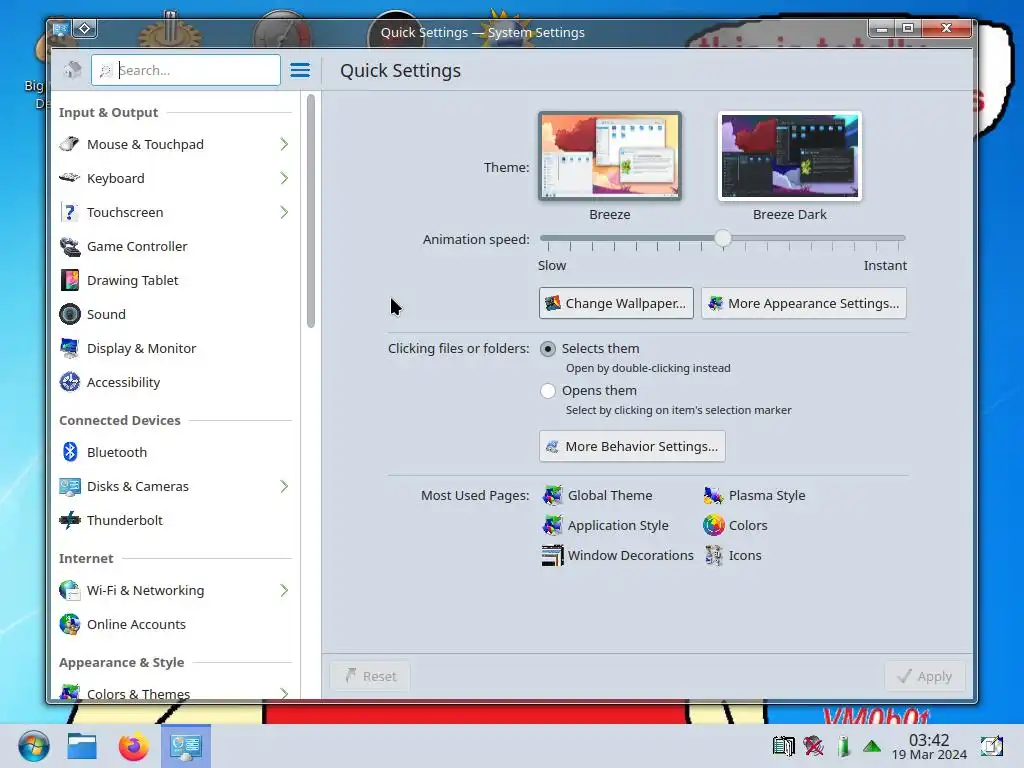Click More Appearance Settings button
Viewport: 1024px width, 768px height.
[x=804, y=303]
